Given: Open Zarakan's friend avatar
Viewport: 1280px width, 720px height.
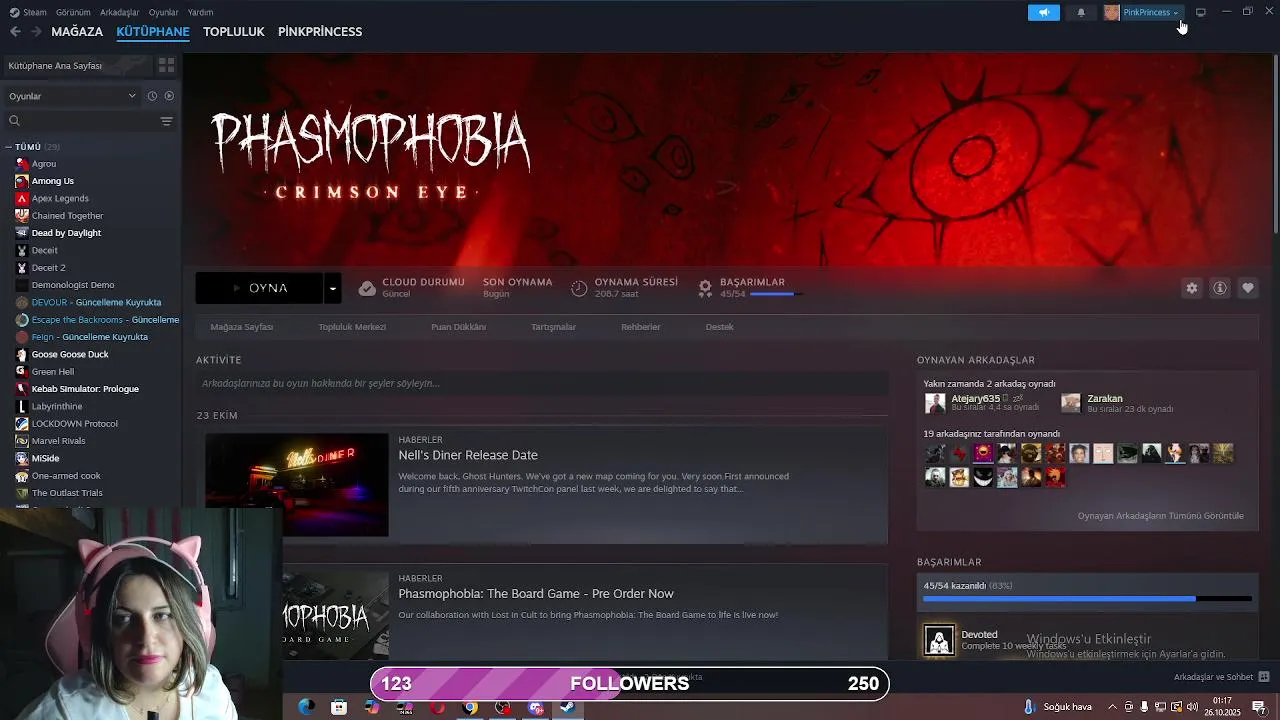Looking at the screenshot, I should pos(1071,403).
